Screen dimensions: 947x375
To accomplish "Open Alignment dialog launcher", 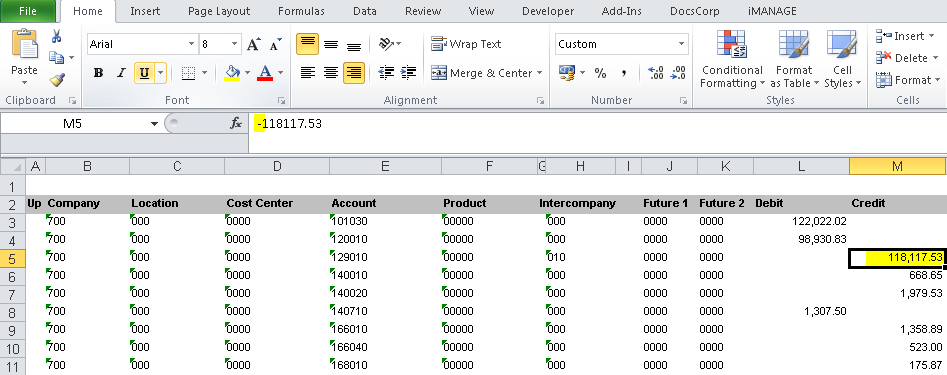I will pyautogui.click(x=540, y=101).
